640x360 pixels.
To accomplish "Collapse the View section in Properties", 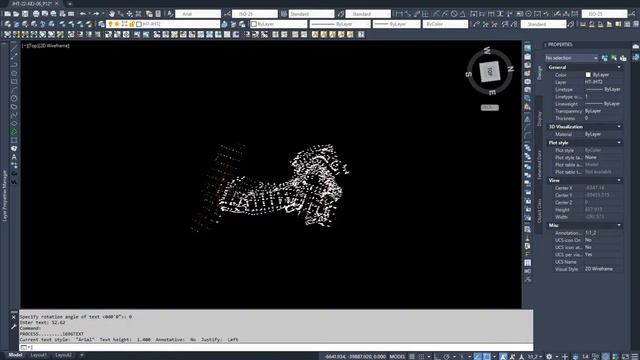I will pos(619,180).
